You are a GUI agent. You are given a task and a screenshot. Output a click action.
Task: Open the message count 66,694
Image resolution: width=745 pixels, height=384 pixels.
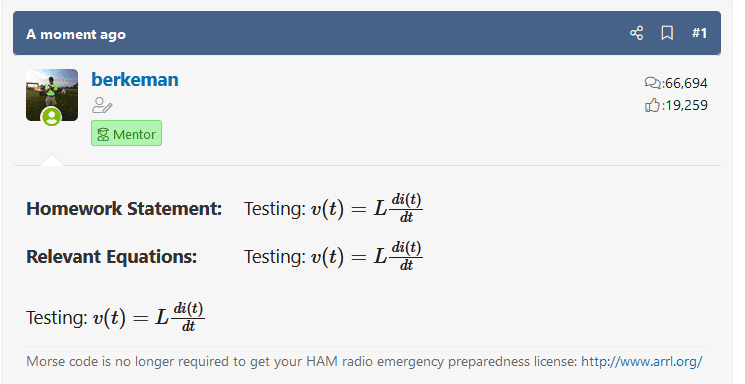686,83
